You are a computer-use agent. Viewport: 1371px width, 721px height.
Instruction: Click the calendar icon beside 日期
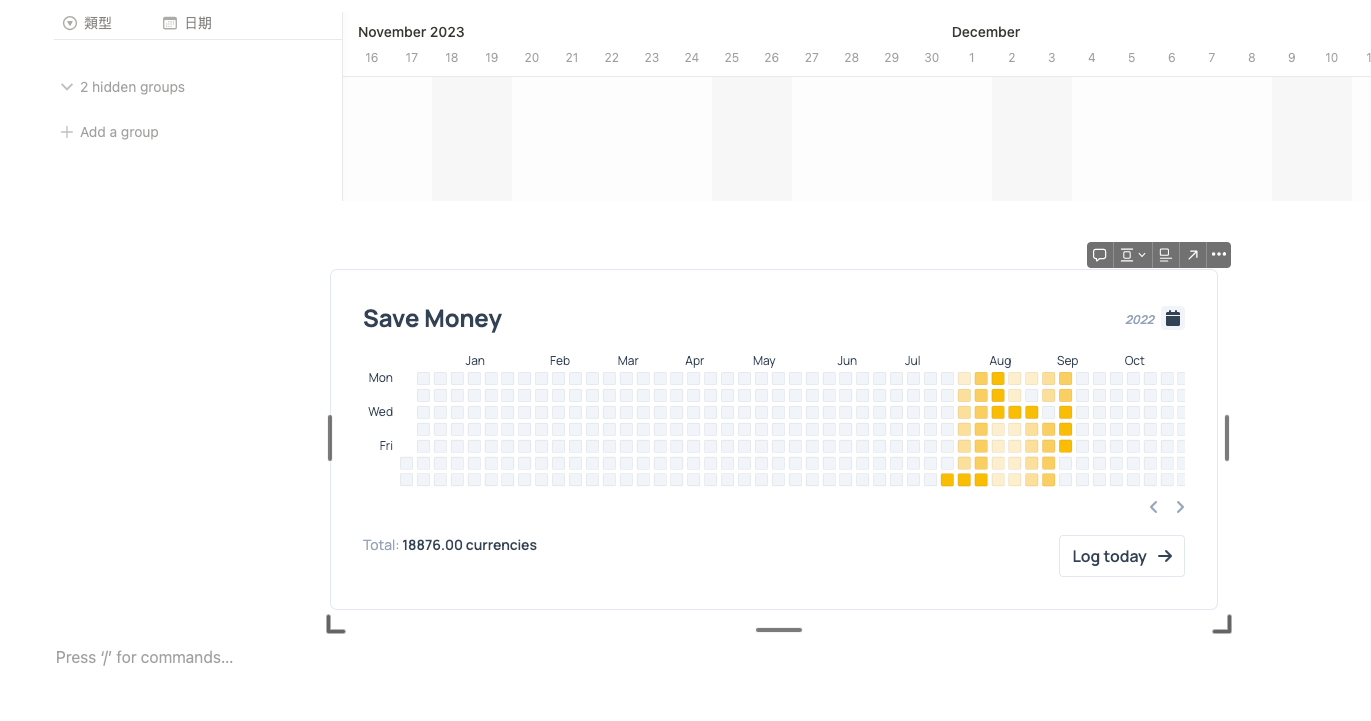pos(170,22)
